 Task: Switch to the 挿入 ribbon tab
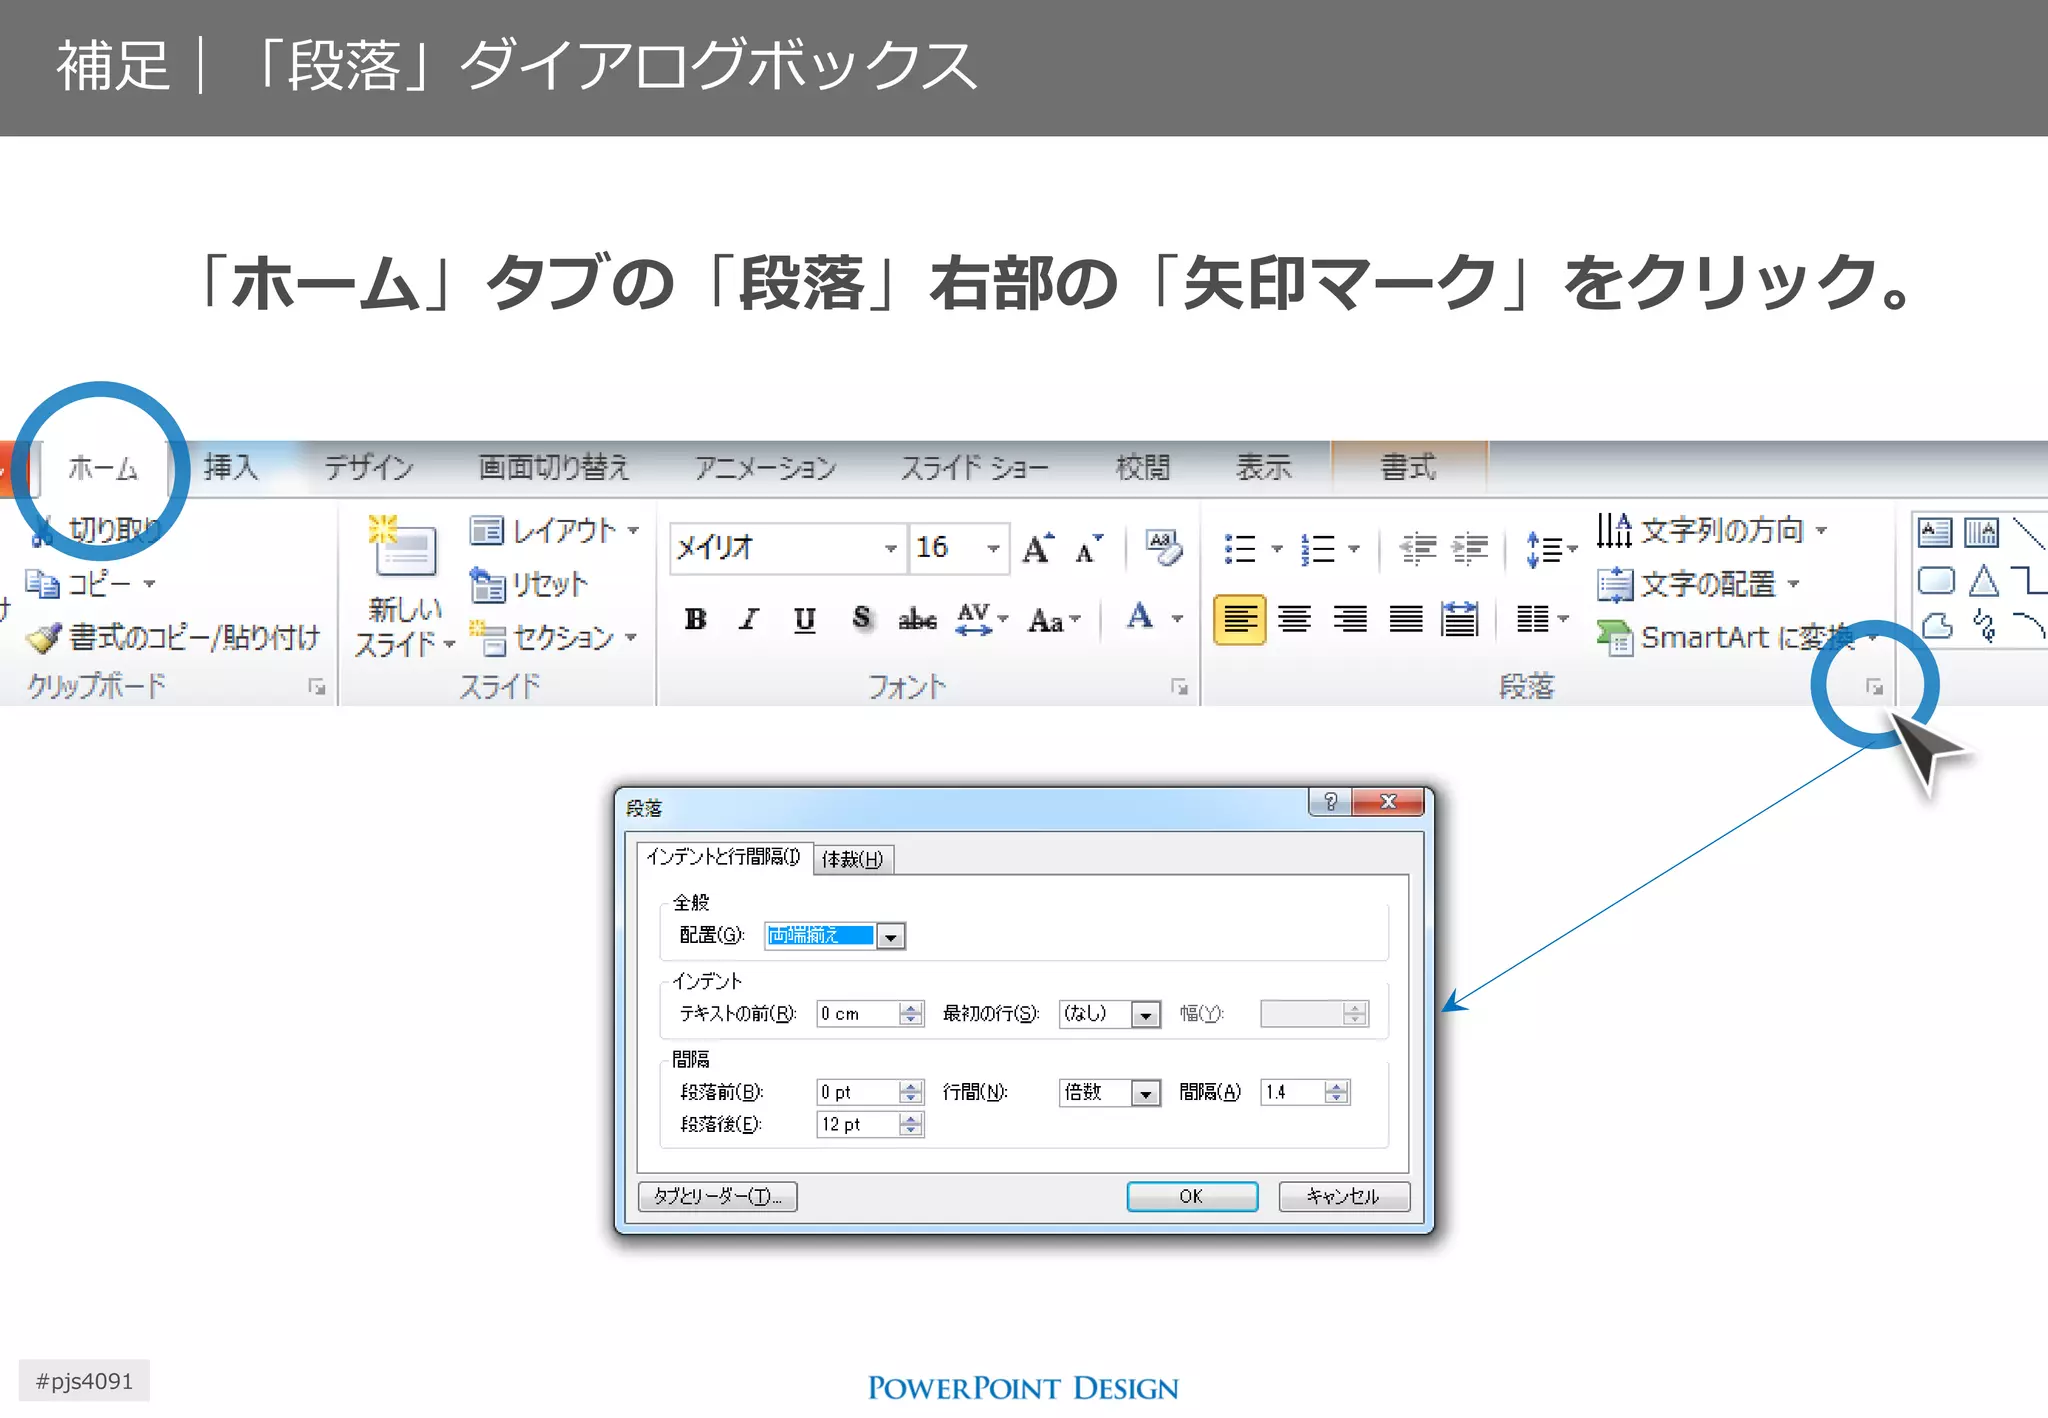(x=231, y=467)
